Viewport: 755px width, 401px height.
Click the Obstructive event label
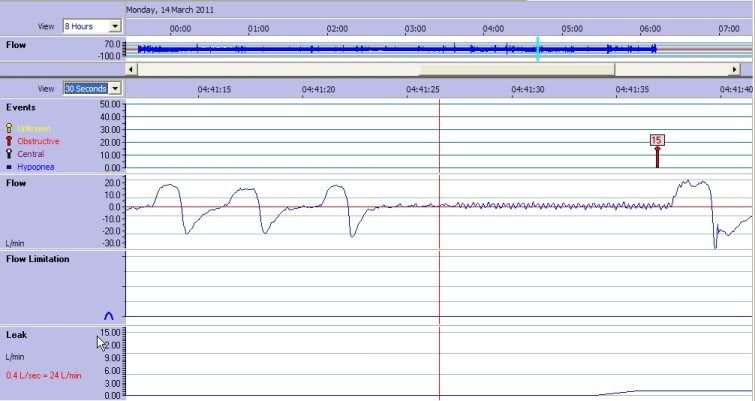[x=38, y=142]
